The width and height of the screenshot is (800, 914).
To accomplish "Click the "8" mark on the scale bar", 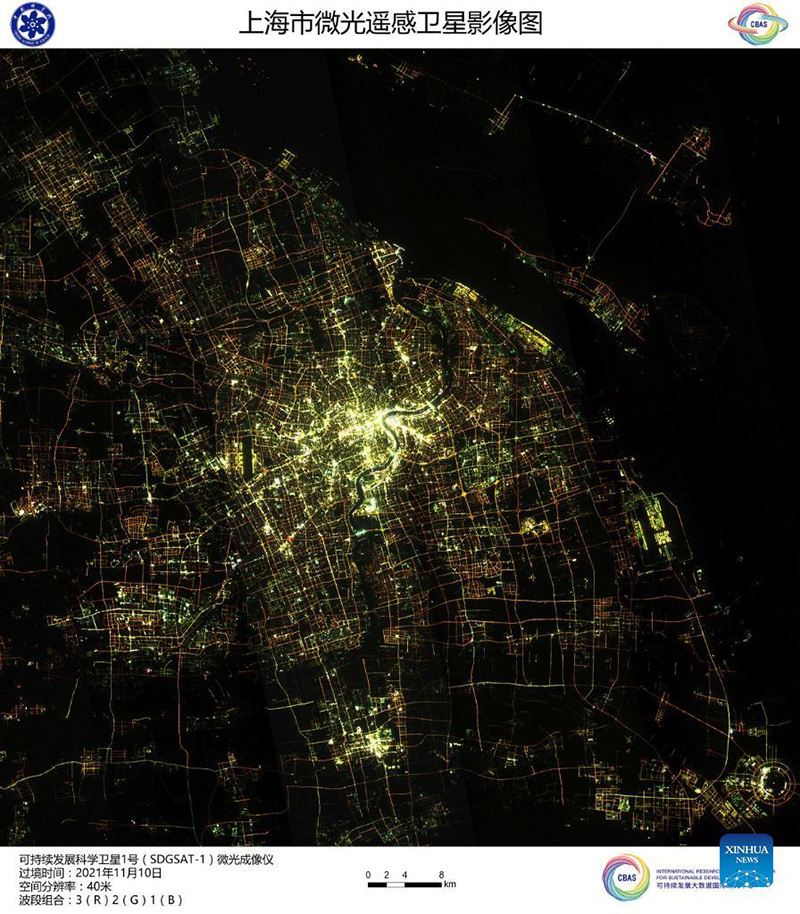I will tap(441, 874).
